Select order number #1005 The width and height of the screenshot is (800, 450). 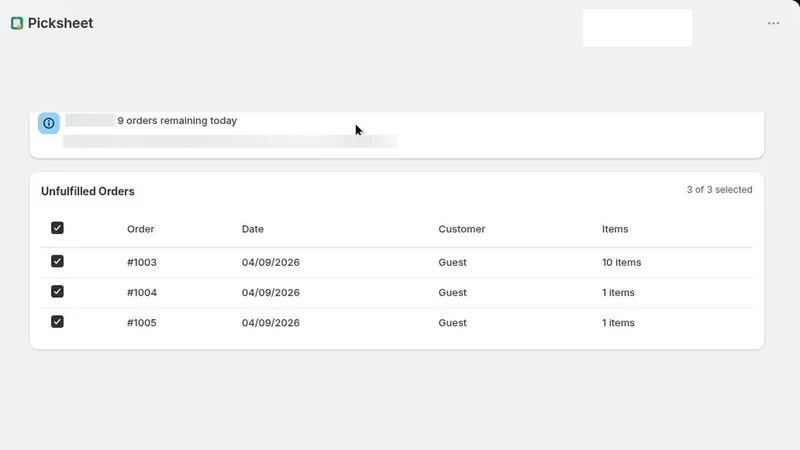tap(142, 322)
